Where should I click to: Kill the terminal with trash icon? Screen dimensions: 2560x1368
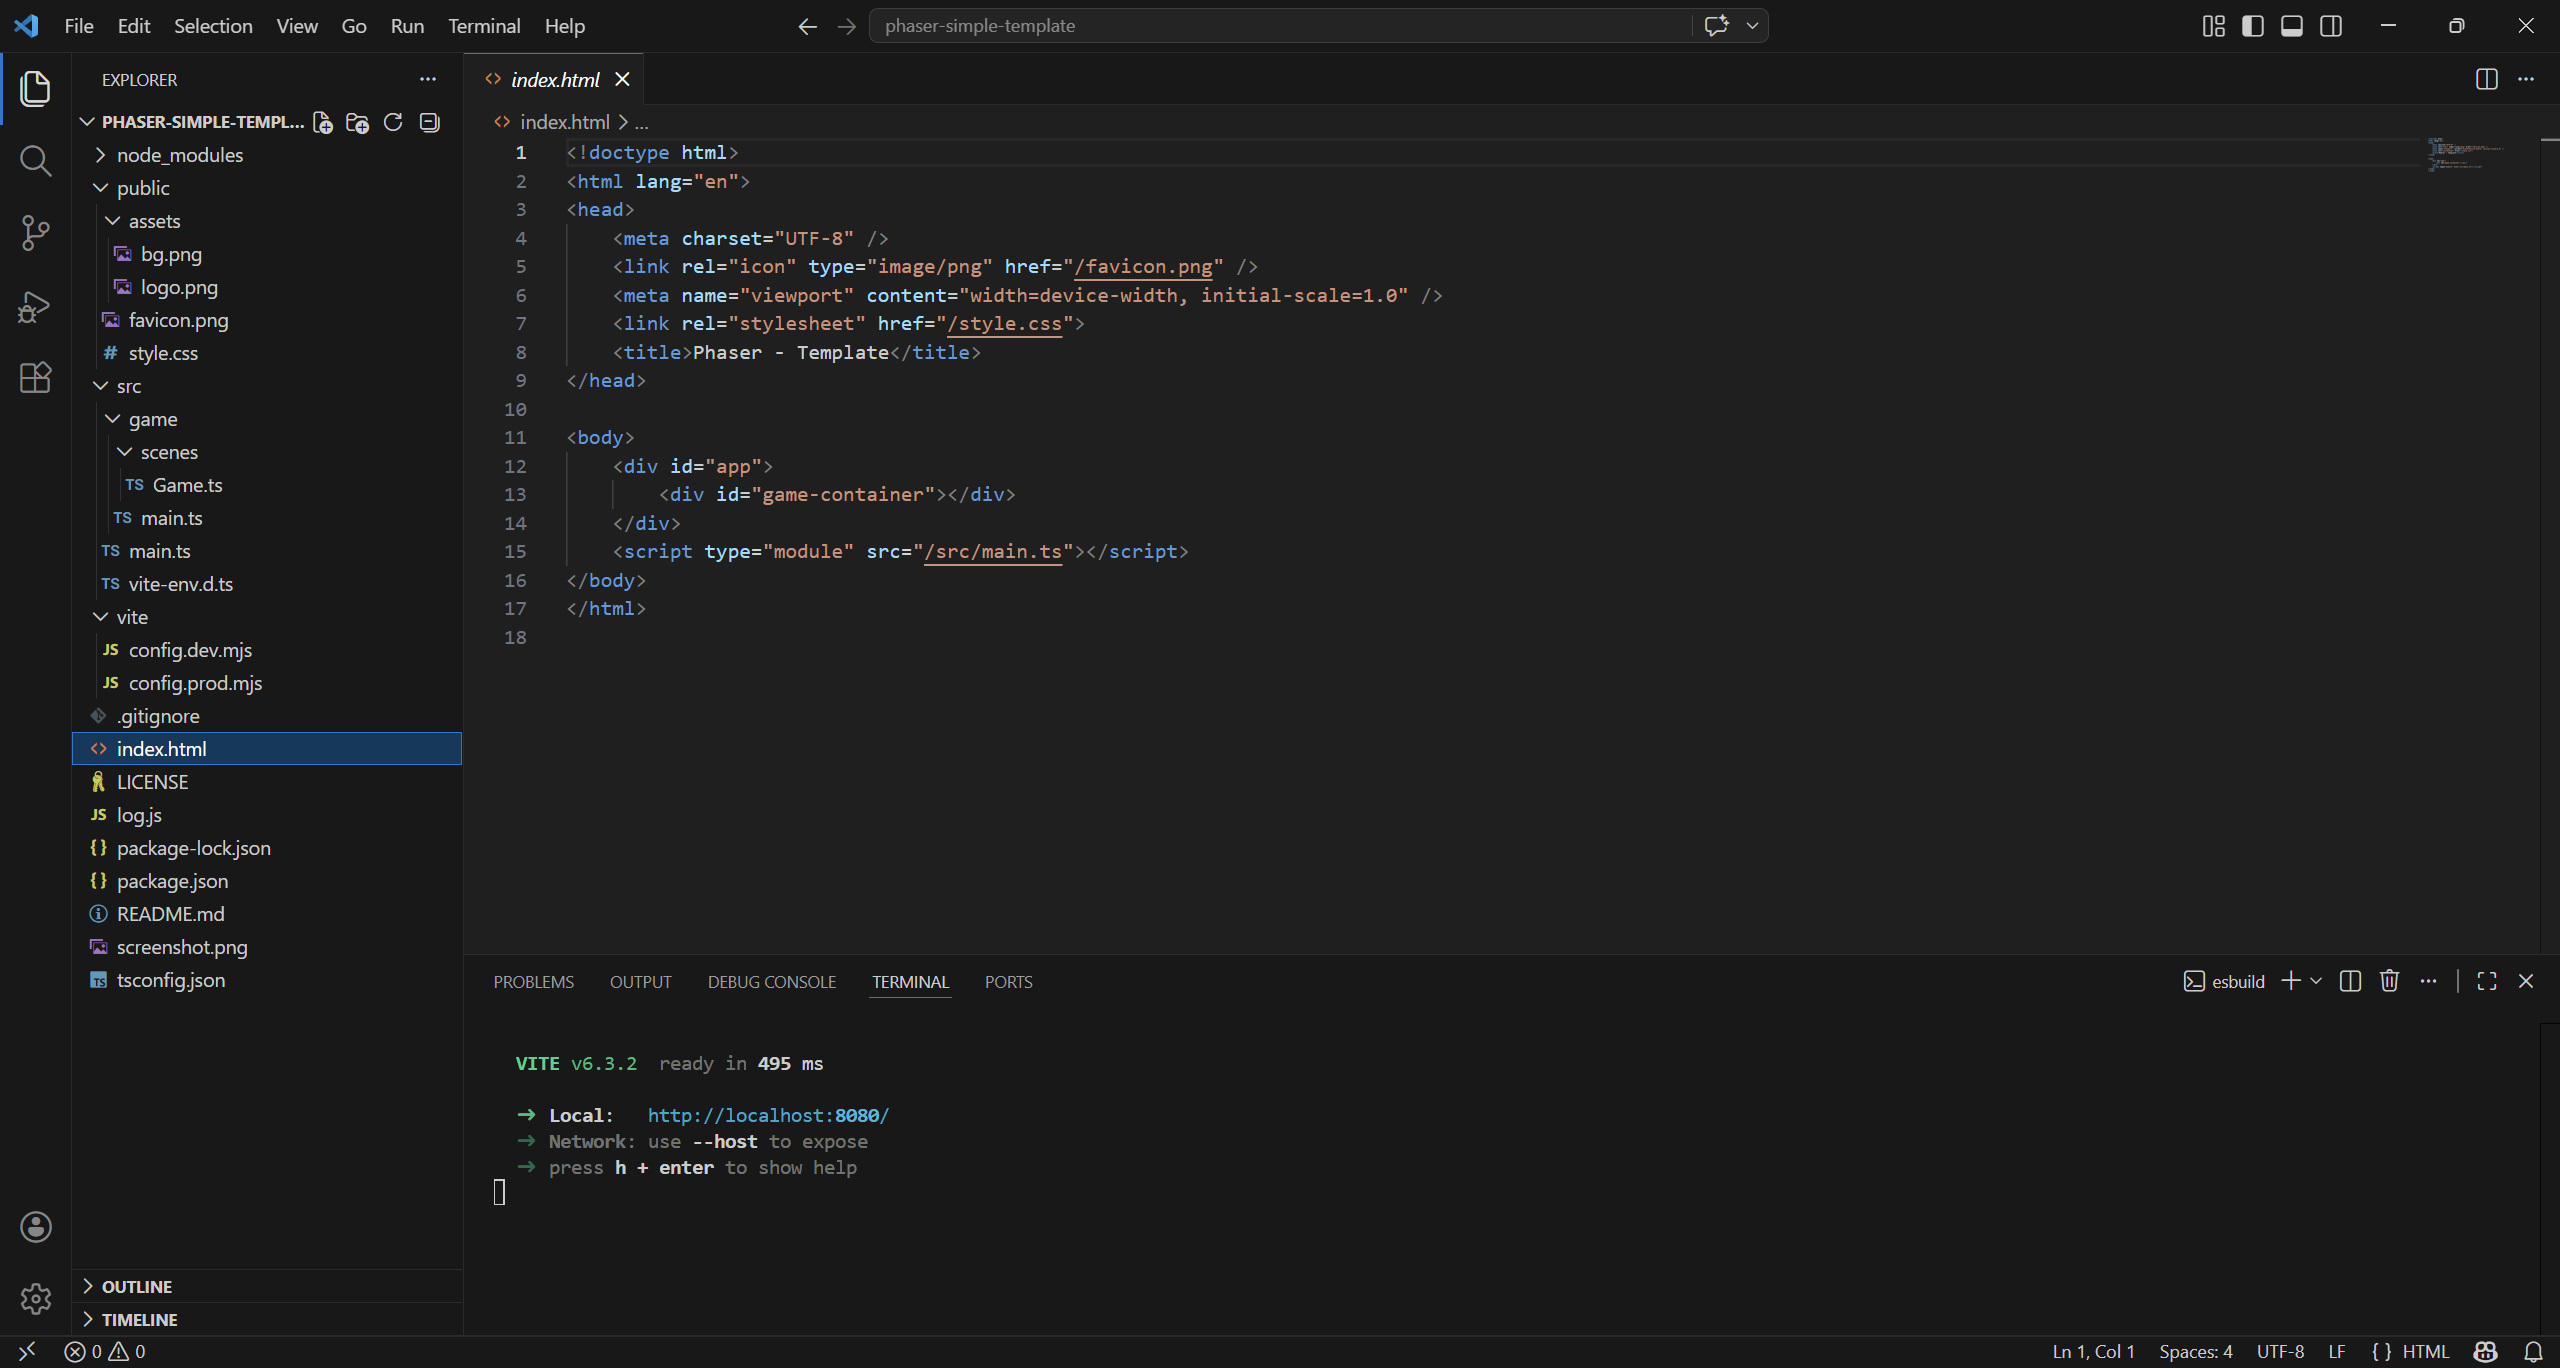point(2389,981)
